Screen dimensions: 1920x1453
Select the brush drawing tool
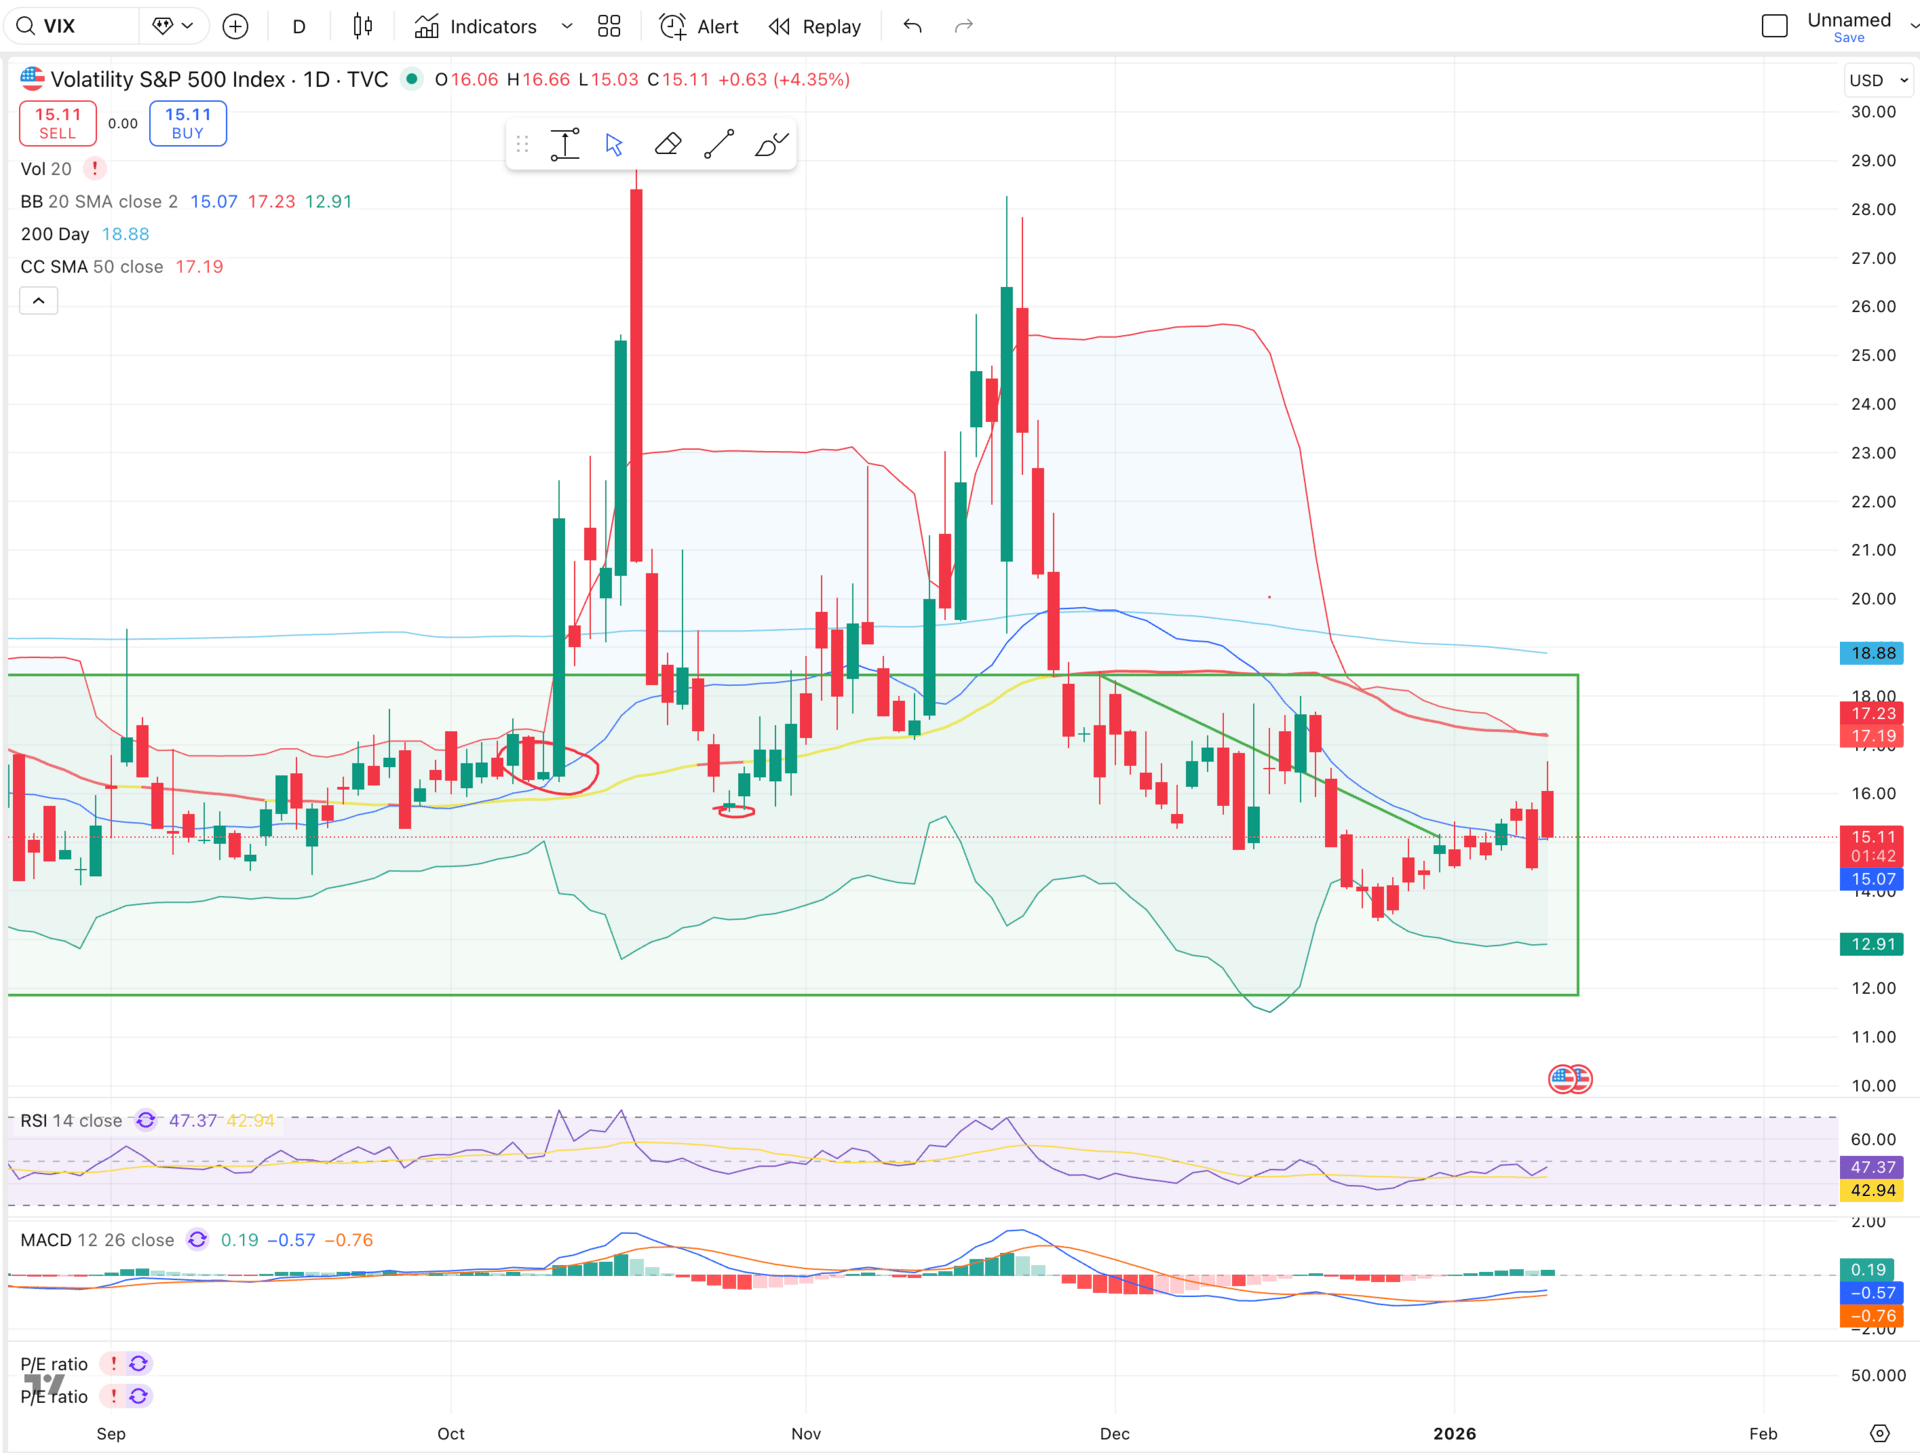coord(771,145)
